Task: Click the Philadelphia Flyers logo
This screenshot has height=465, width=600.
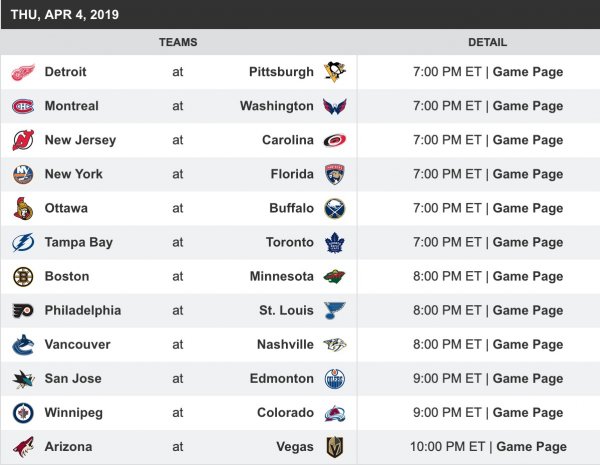Action: tap(22, 310)
